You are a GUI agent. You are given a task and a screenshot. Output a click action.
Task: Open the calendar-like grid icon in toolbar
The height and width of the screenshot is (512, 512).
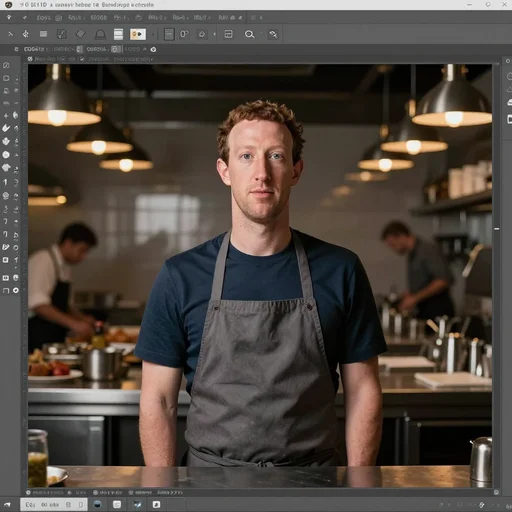point(229,34)
